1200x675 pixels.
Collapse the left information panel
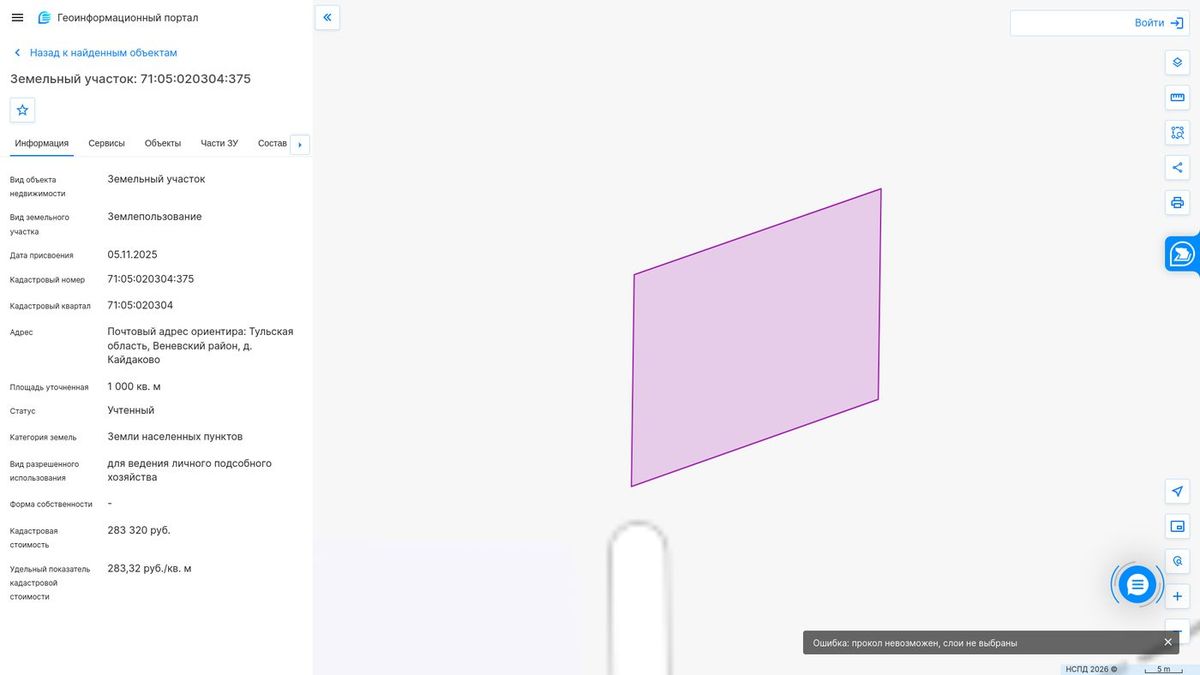(x=327, y=17)
